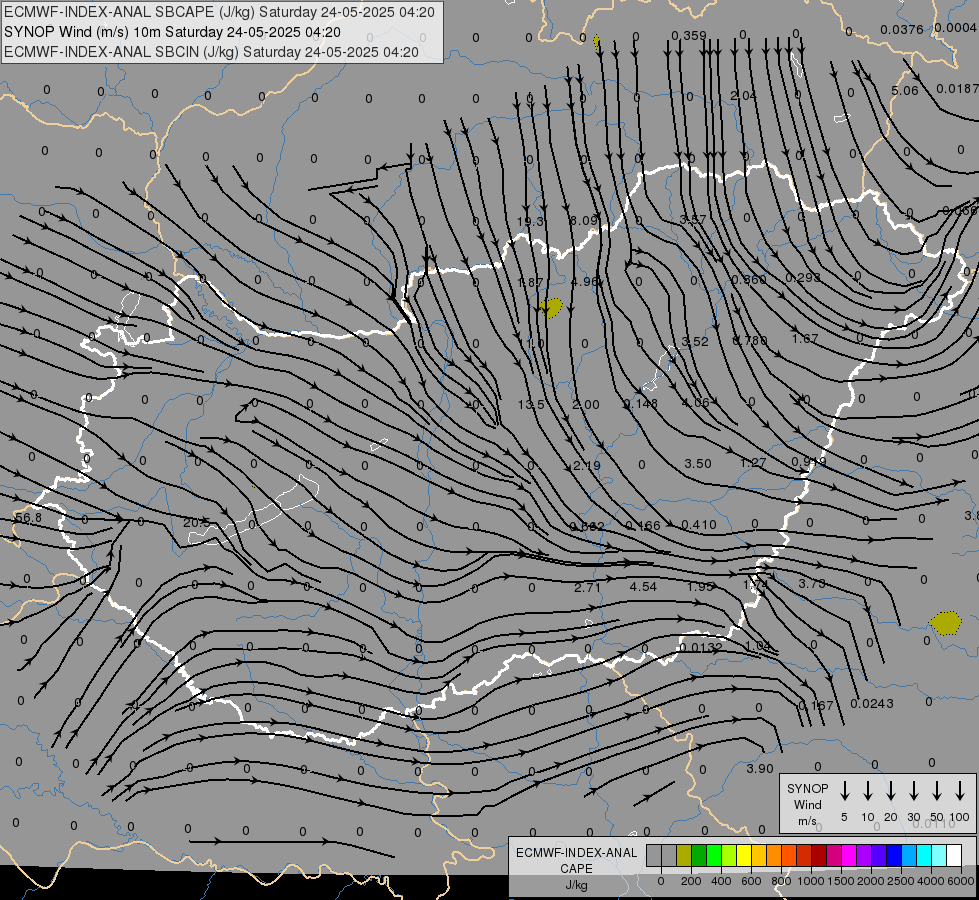Click the '8.09' value on the map
979x900 pixels.
tap(584, 220)
